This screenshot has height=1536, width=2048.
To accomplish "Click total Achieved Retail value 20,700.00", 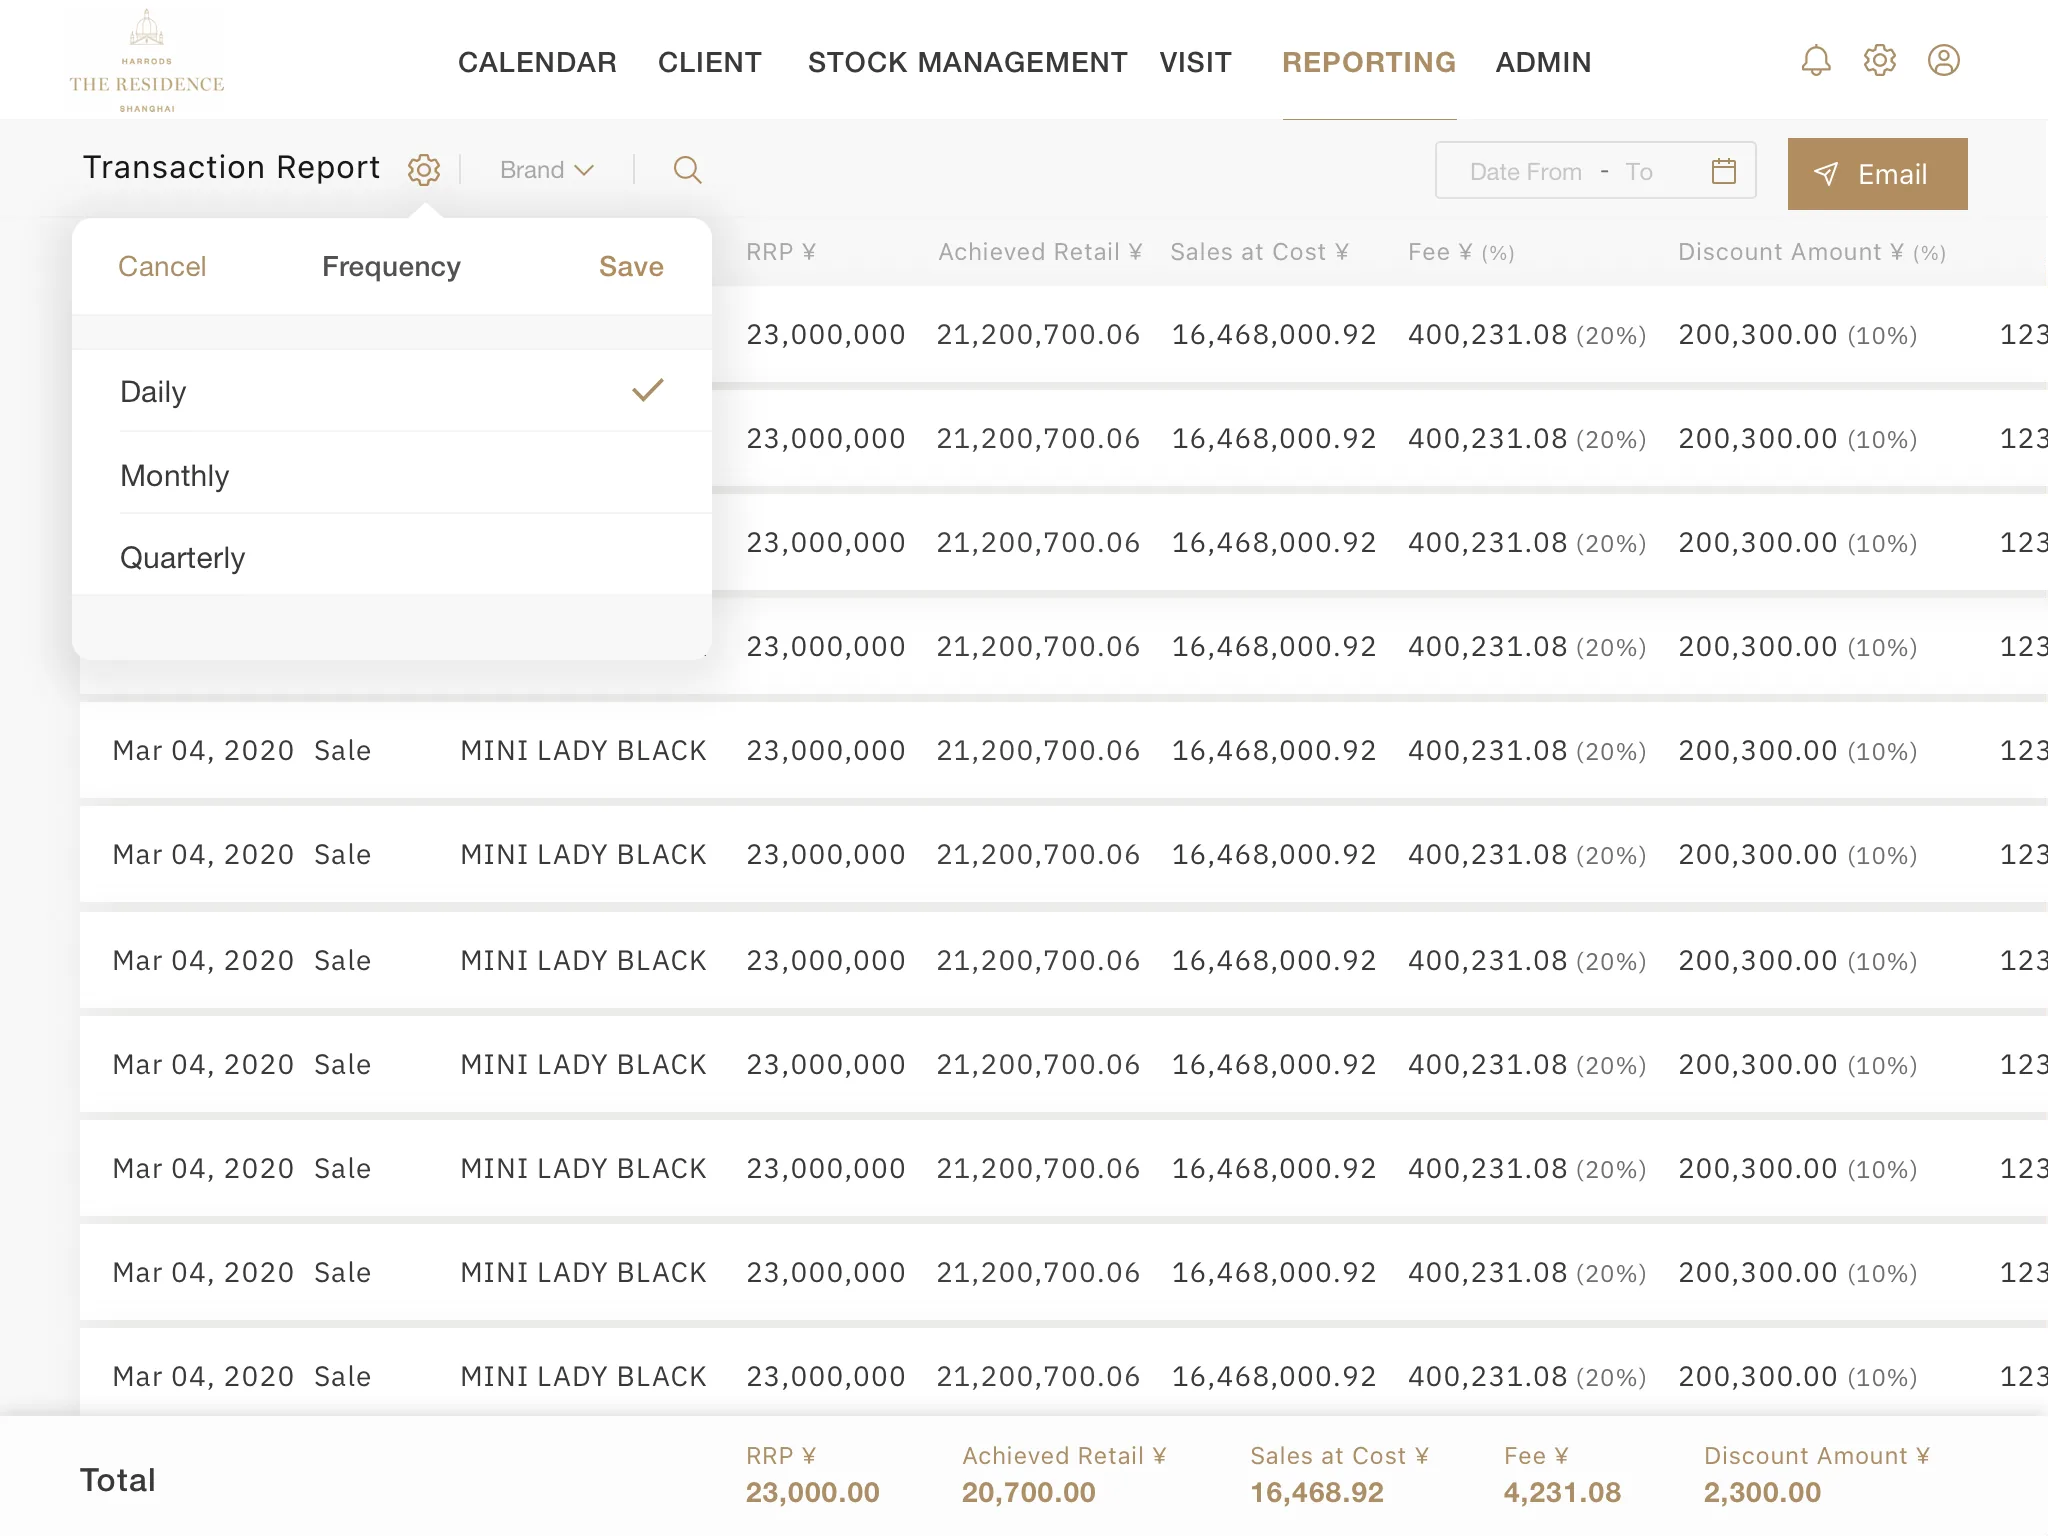I will pyautogui.click(x=1028, y=1493).
